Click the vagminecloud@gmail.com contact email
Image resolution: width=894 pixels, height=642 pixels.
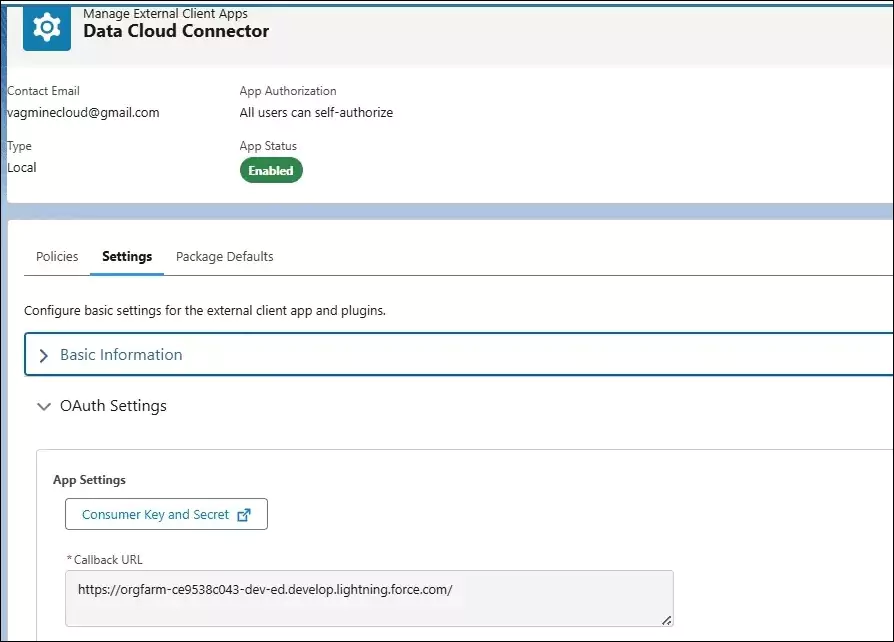pyautogui.click(x=83, y=113)
